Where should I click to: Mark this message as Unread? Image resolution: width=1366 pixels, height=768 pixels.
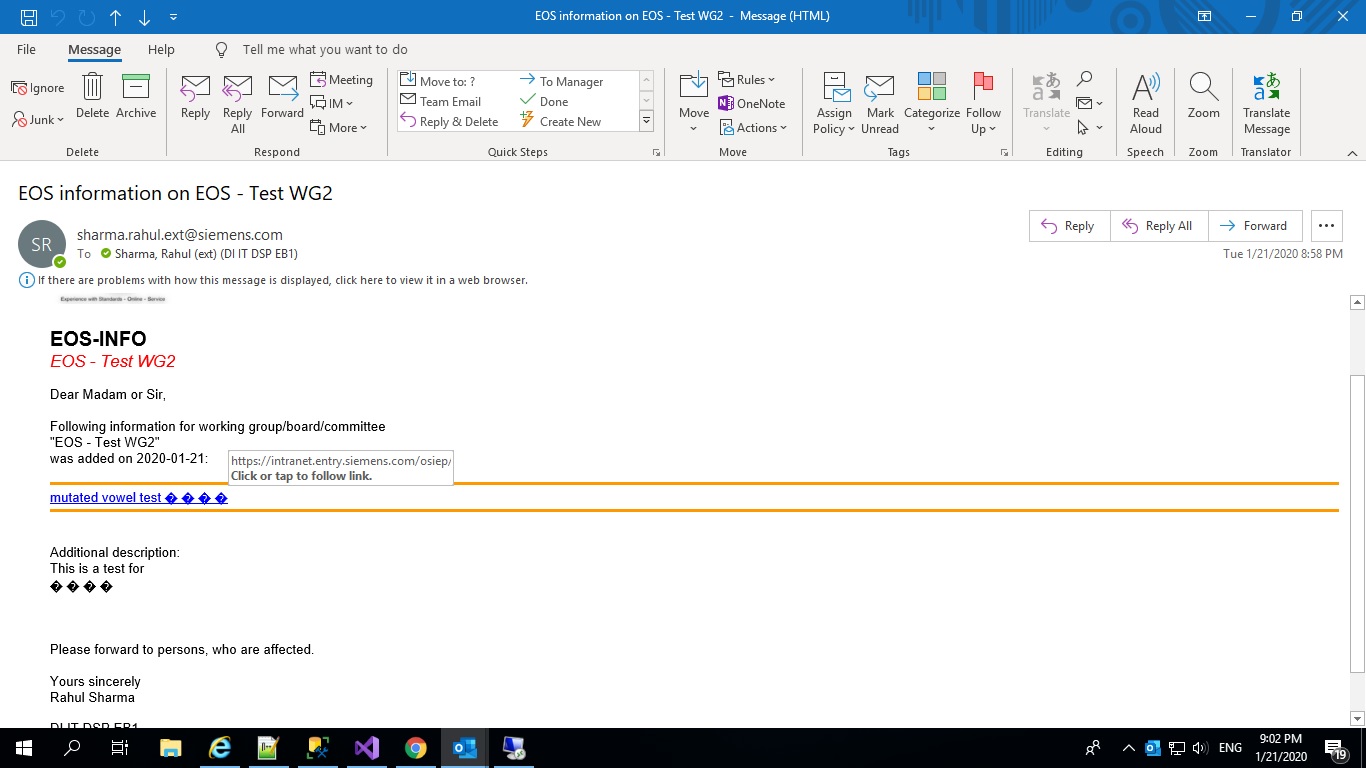point(880,104)
